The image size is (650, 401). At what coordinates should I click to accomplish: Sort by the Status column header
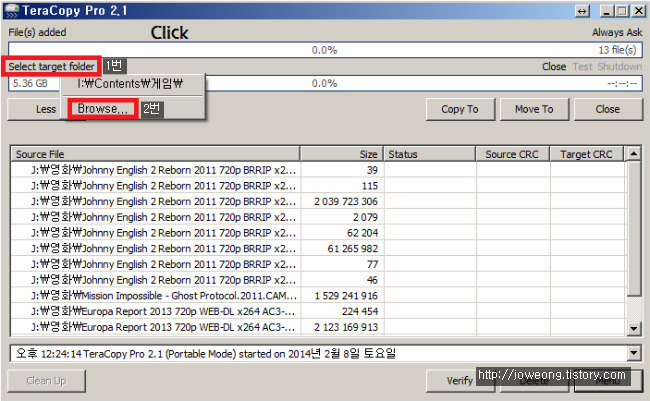pyautogui.click(x=429, y=154)
